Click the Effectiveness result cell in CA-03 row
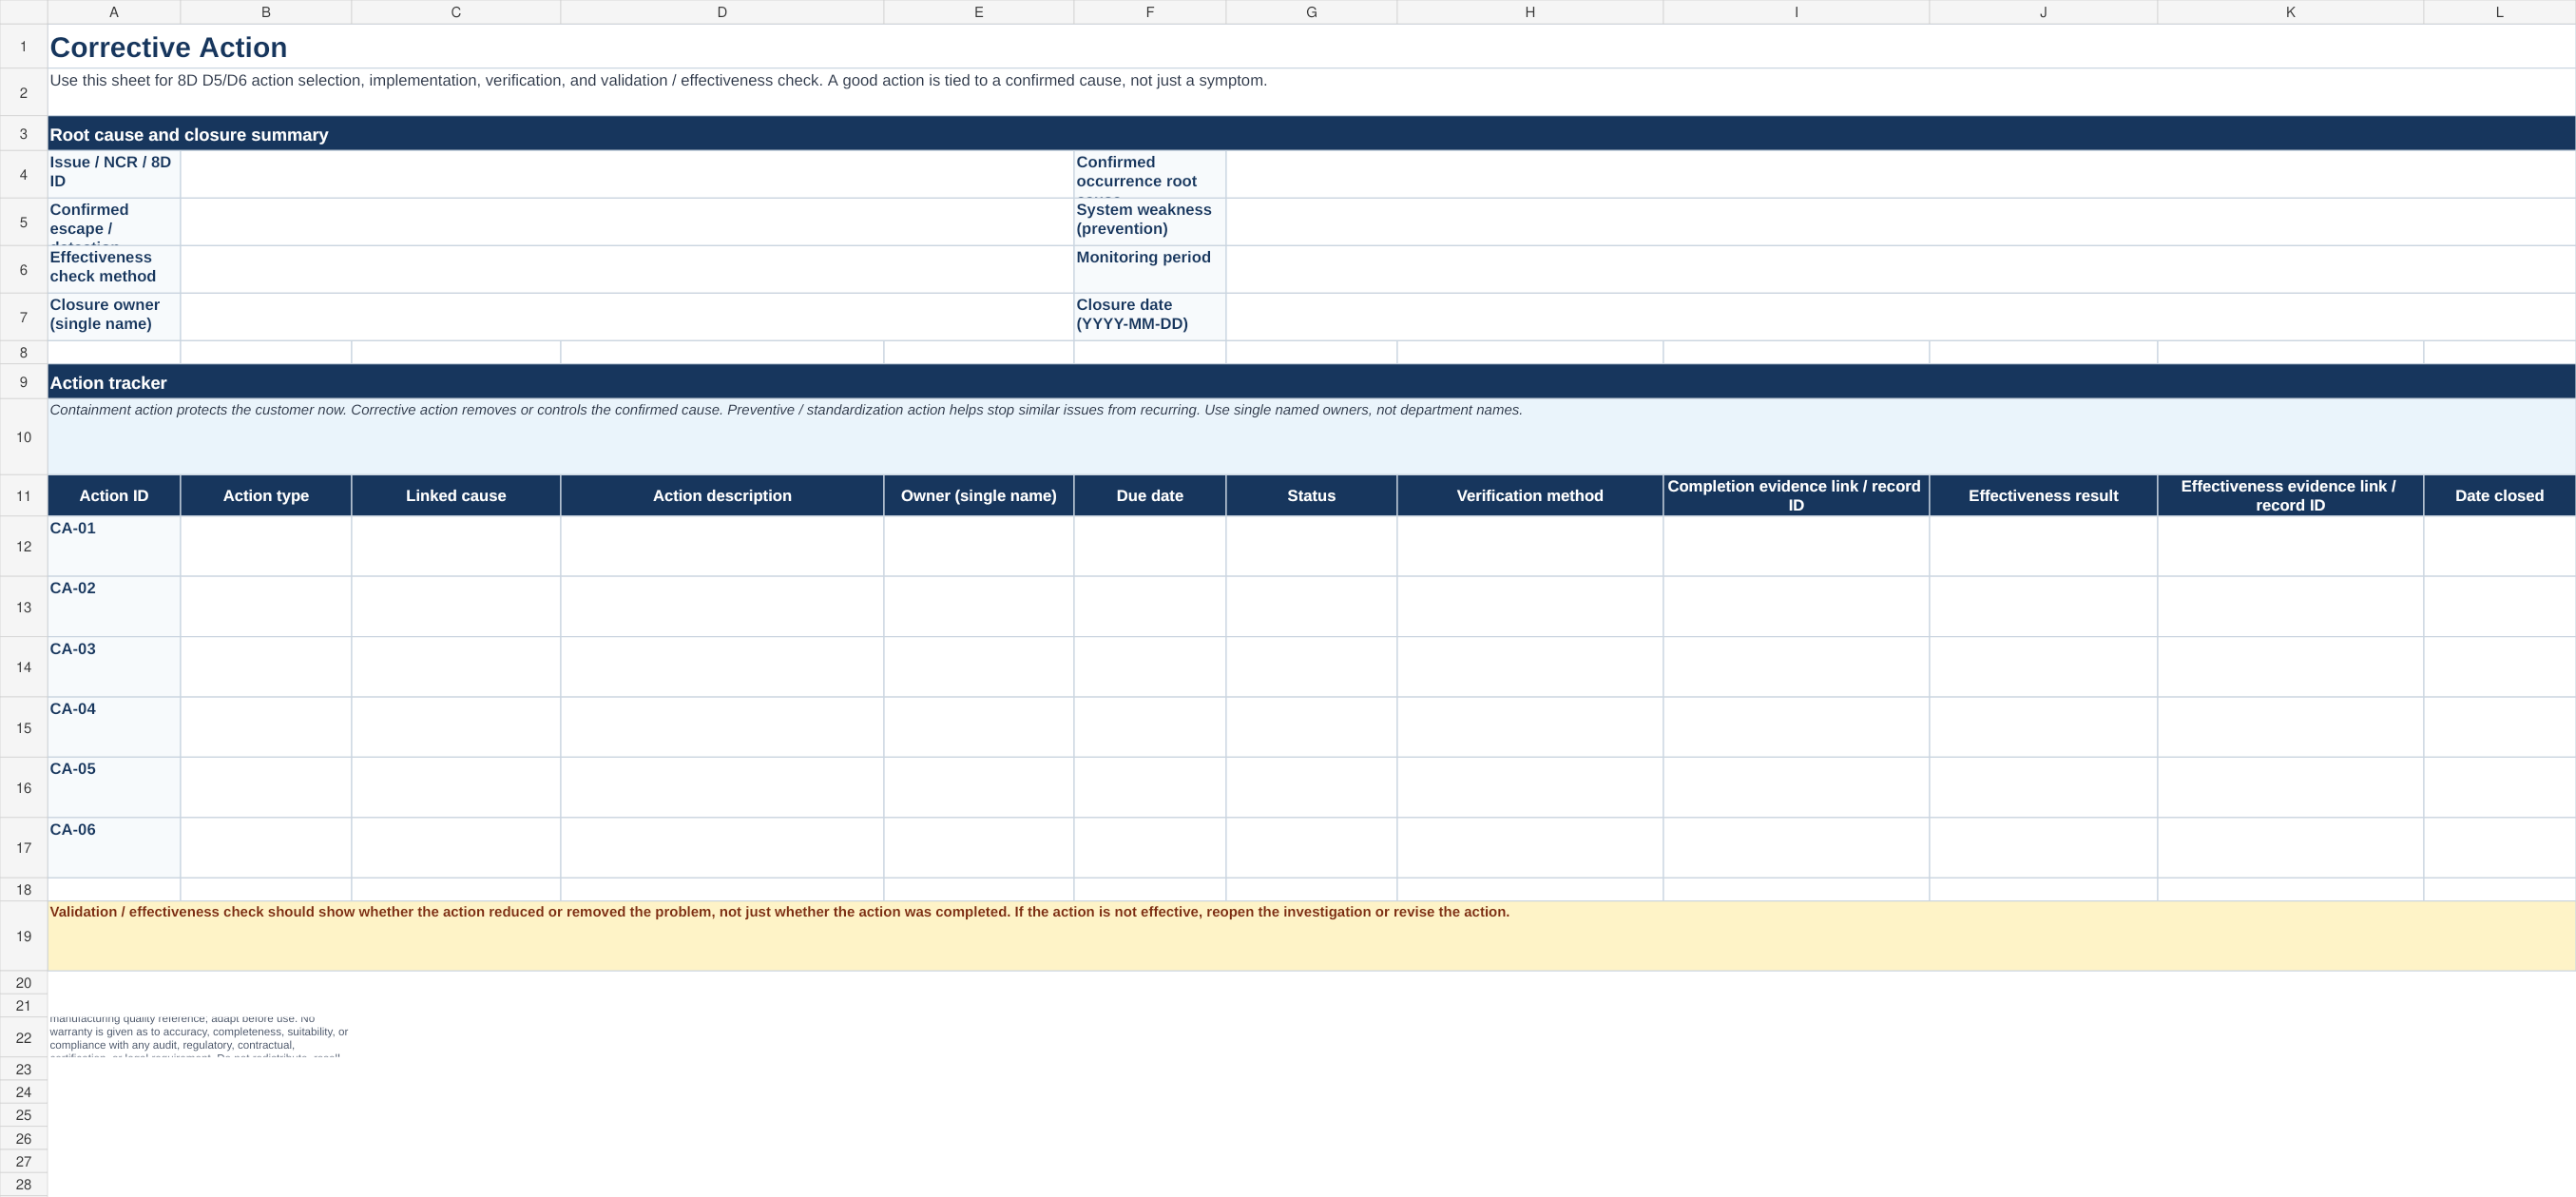The height and width of the screenshot is (1197, 2576). (x=2043, y=667)
